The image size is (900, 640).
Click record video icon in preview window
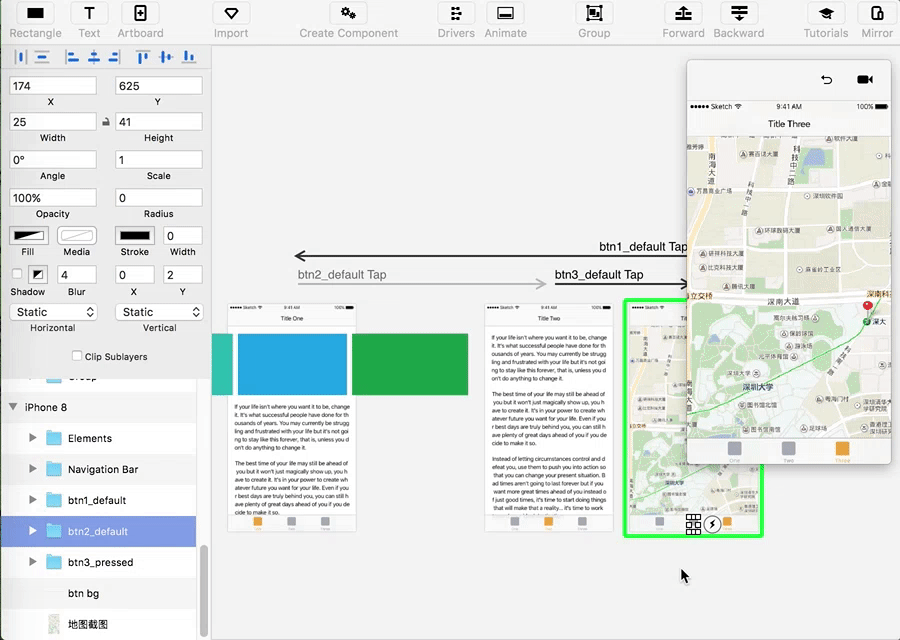pyautogui.click(x=865, y=80)
